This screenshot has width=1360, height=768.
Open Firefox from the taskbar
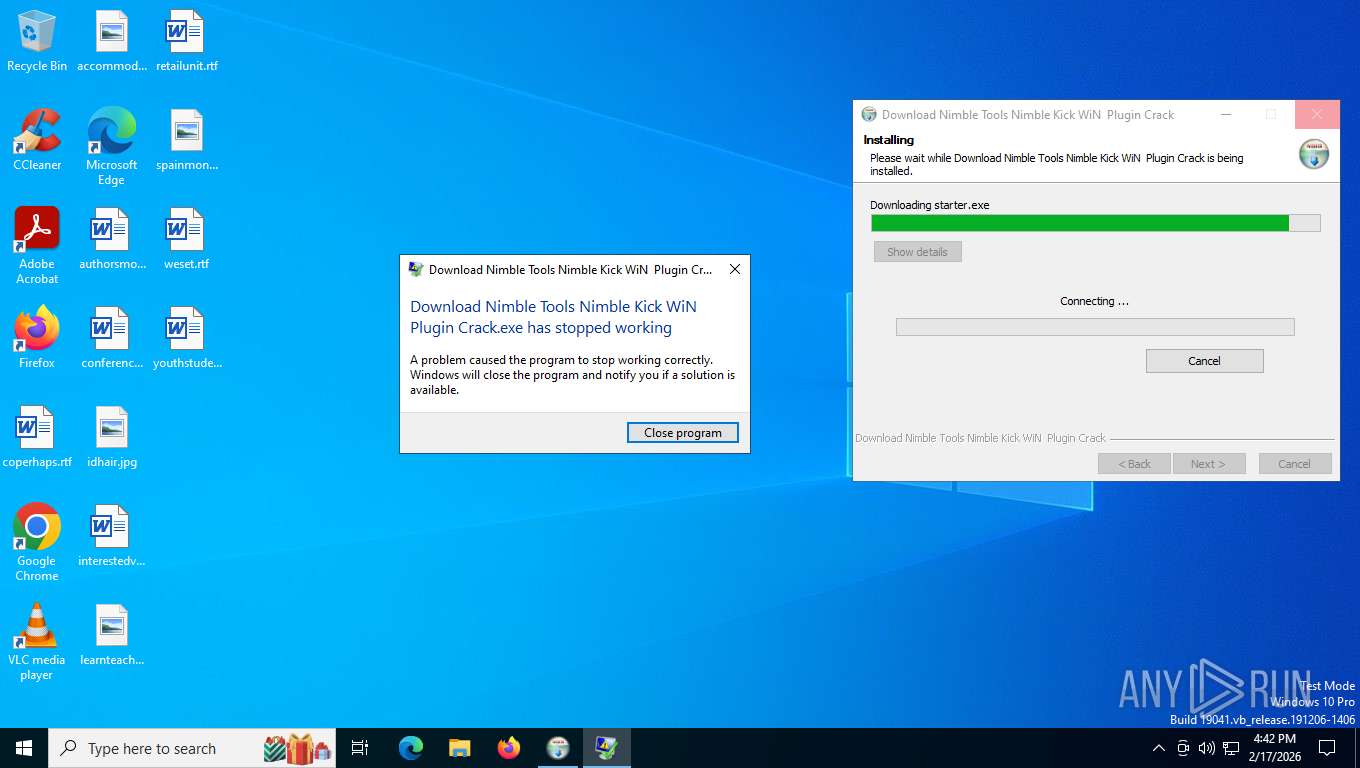point(509,748)
